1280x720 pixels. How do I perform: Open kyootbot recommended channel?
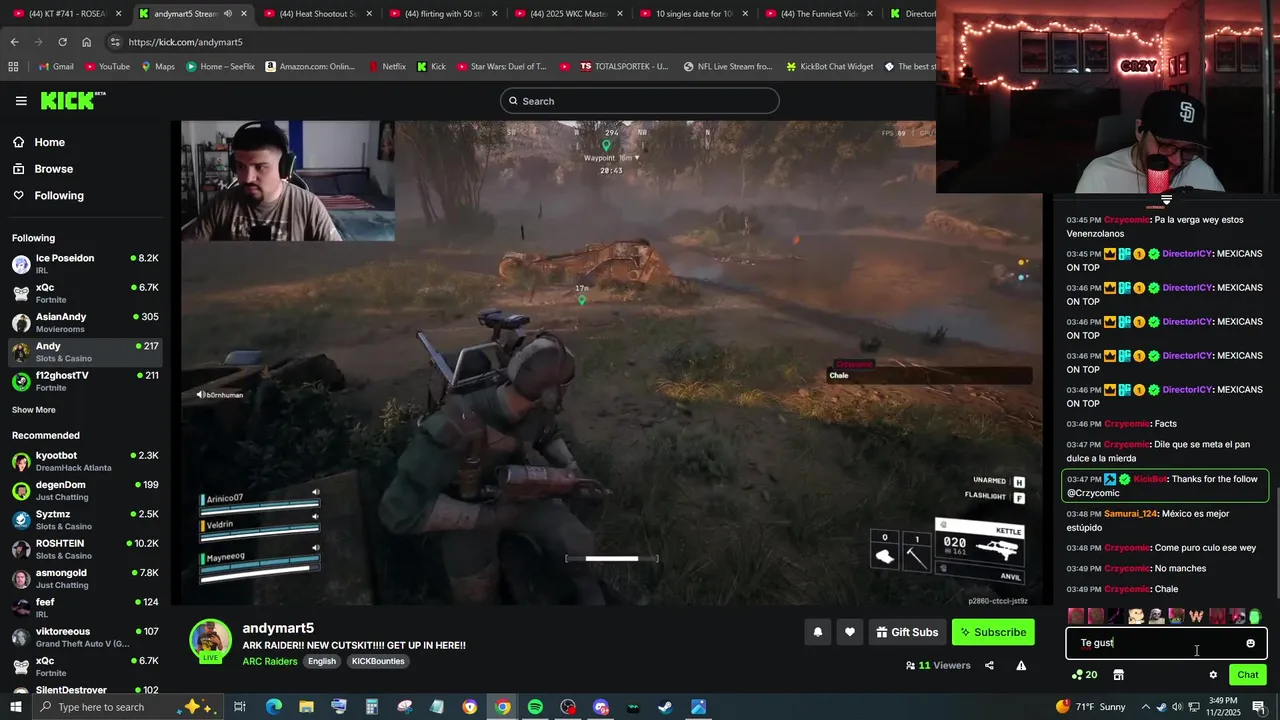(86, 461)
